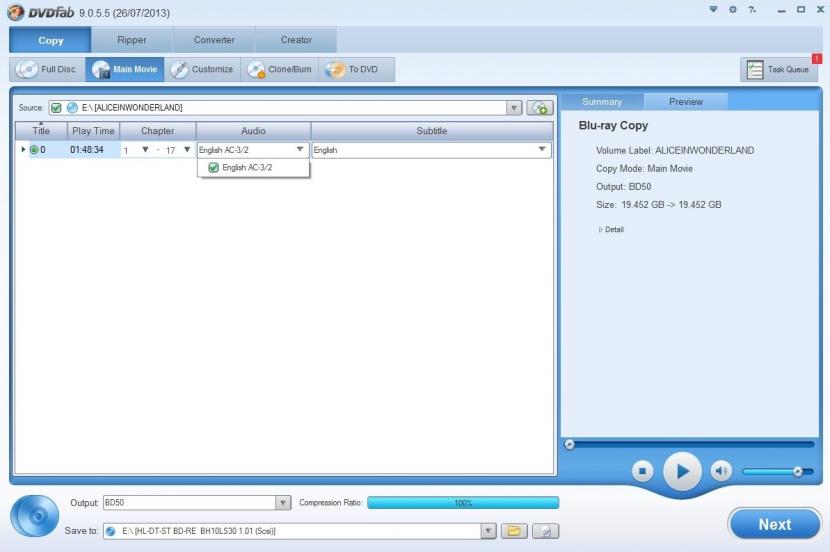This screenshot has height=552, width=830.
Task: Adjust the preview volume slider
Action: (x=797, y=471)
